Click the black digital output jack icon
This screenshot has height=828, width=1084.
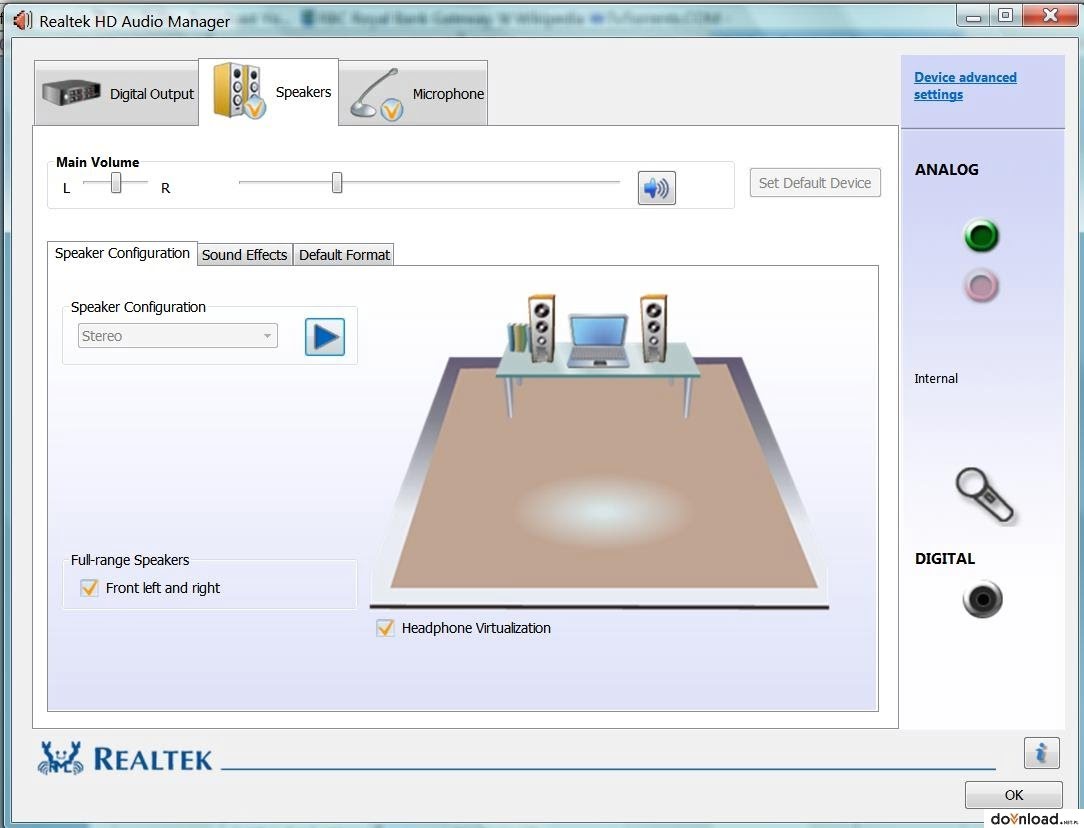[981, 599]
